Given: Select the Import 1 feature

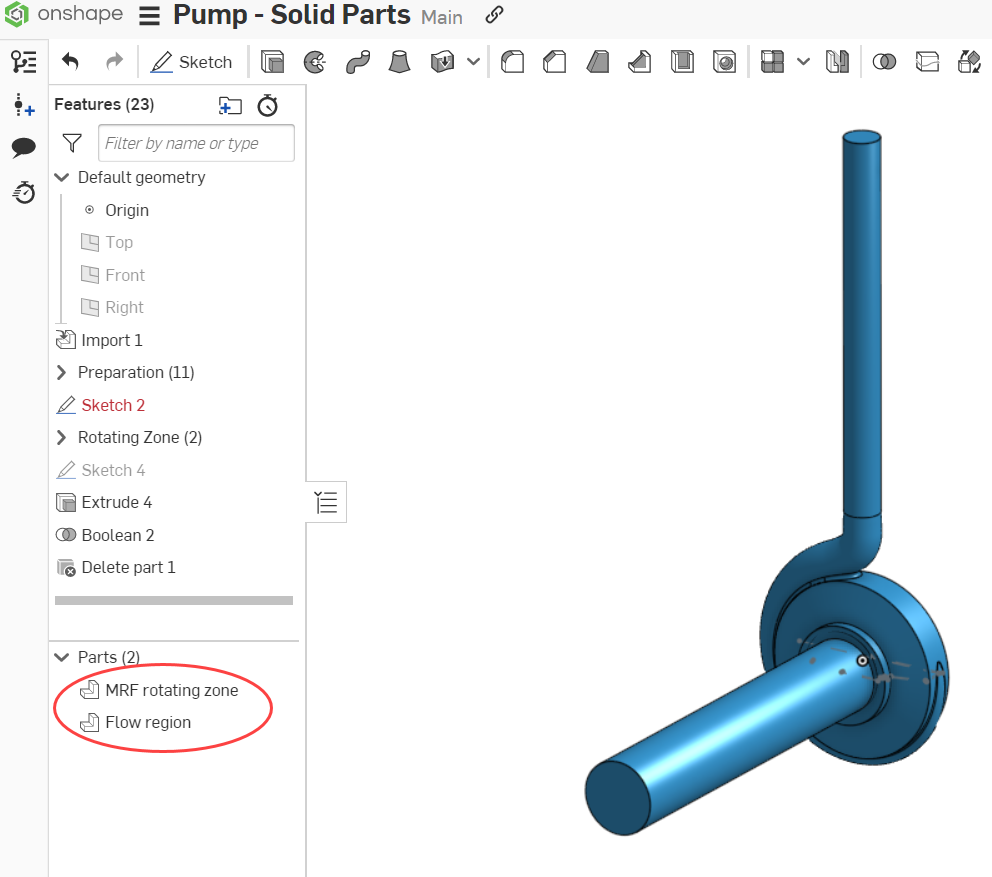Looking at the screenshot, I should coord(112,340).
